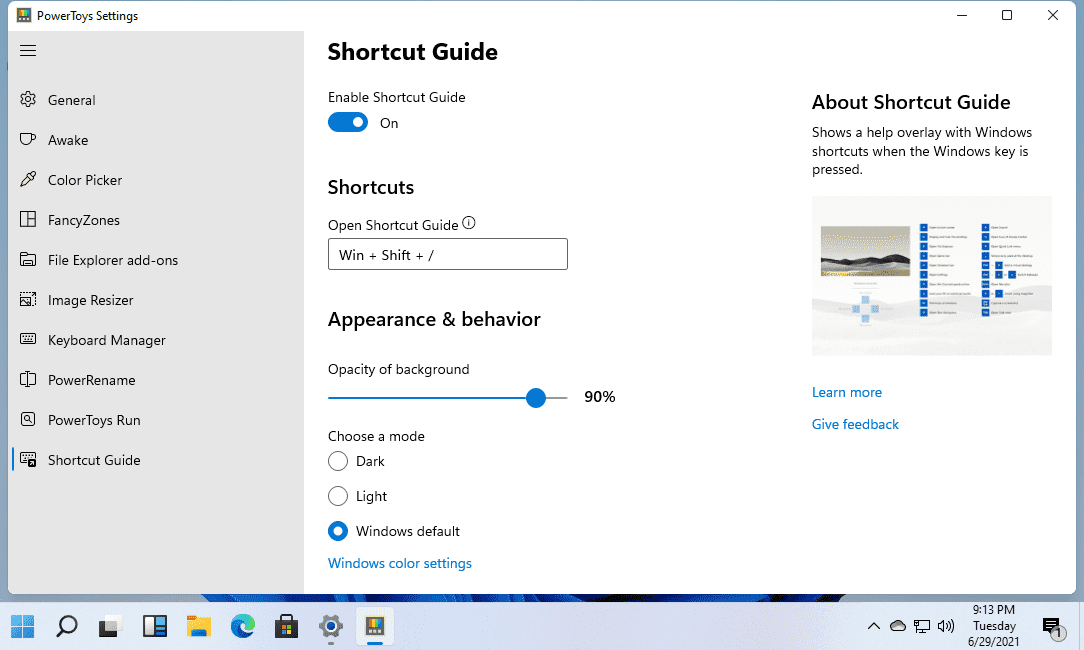Launch File Explorer from the taskbar
Viewport: 1084px width, 650px height.
[198, 626]
